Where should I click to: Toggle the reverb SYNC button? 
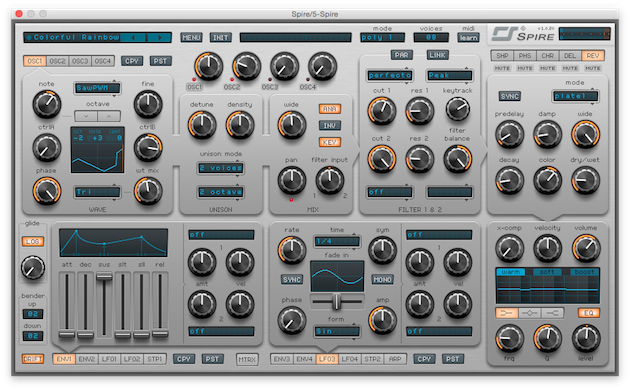click(x=509, y=96)
